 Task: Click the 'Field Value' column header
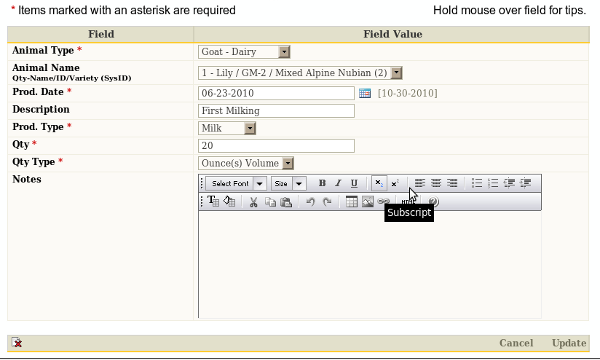coord(393,34)
